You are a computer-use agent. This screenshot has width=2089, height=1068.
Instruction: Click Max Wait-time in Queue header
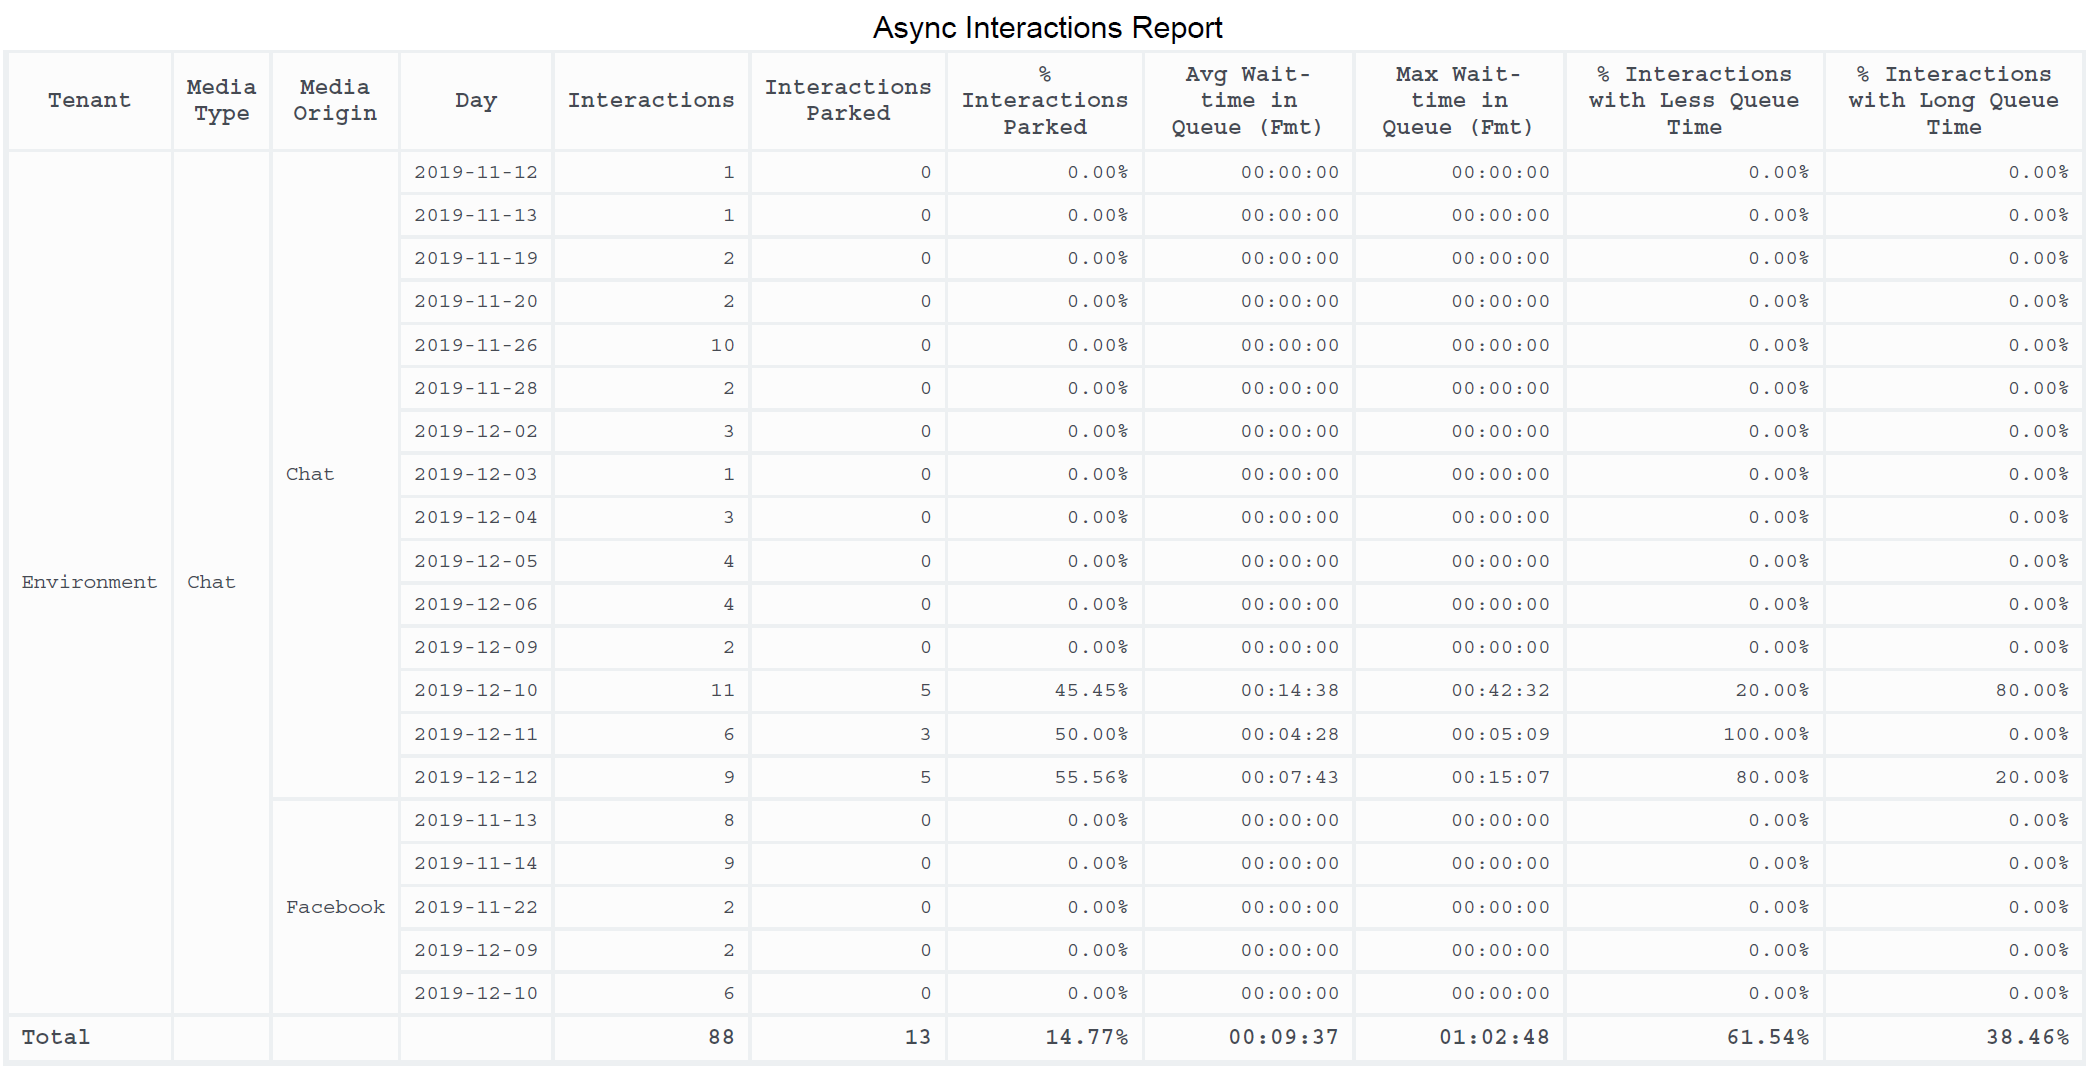tap(1458, 101)
